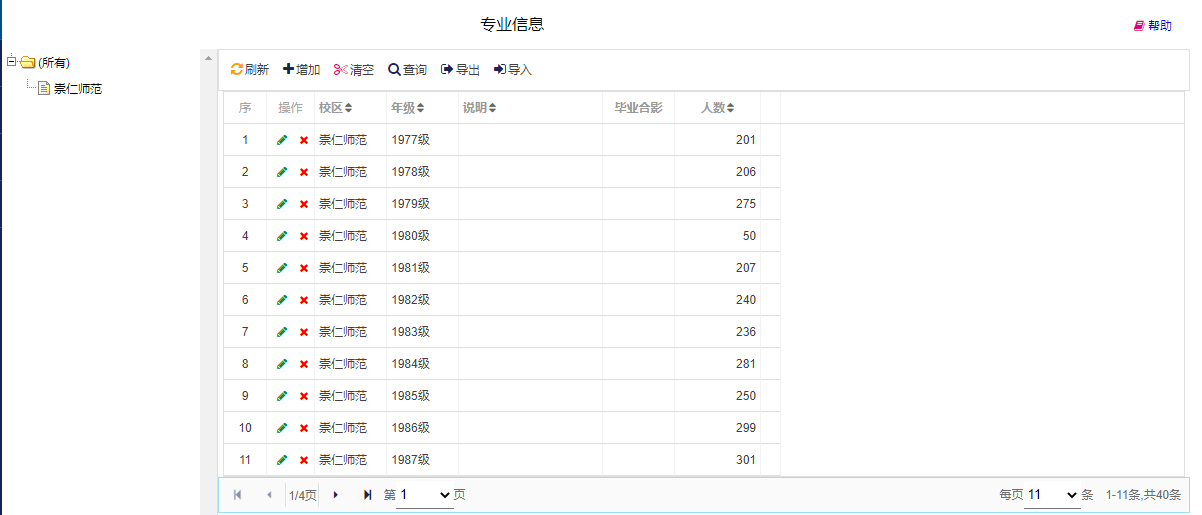Image resolution: width=1202 pixels, height=515 pixels.
Task: Edit the 1987级 row
Action: click(x=282, y=460)
